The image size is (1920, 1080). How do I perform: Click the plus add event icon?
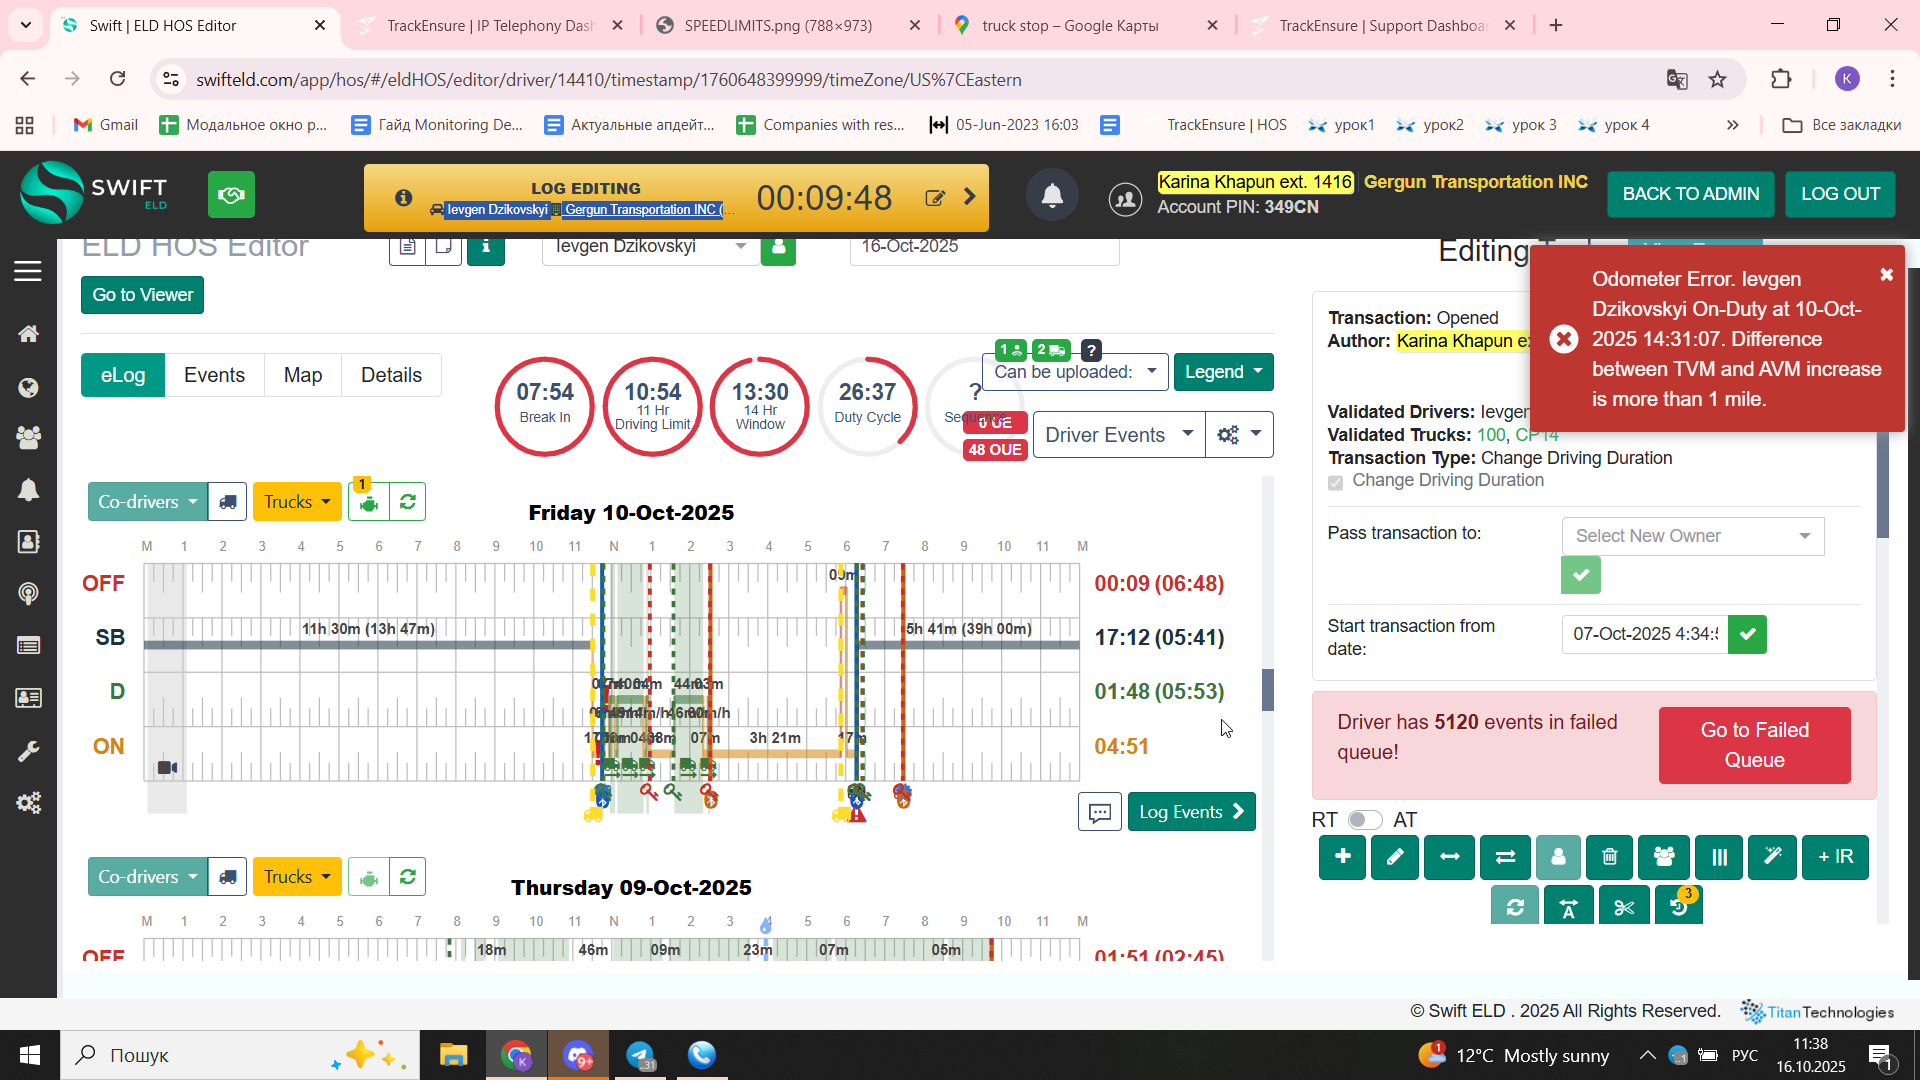click(x=1342, y=857)
